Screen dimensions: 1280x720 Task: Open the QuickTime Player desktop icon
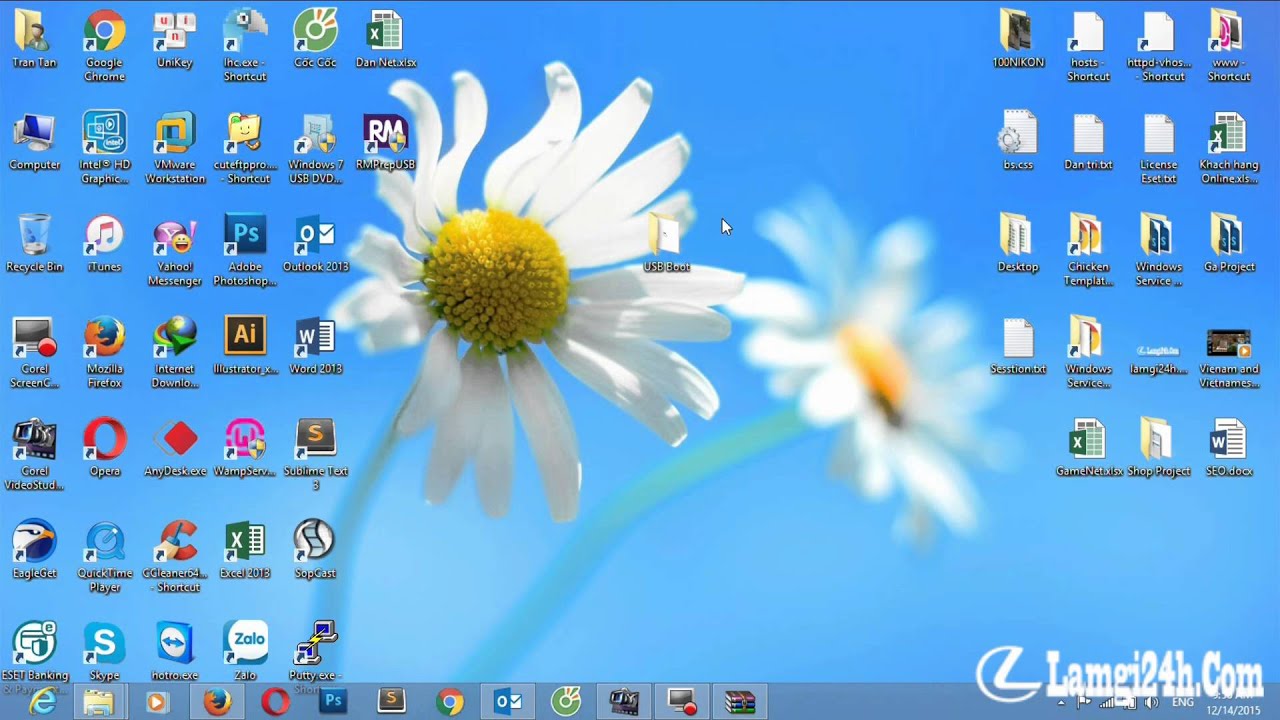coord(104,556)
